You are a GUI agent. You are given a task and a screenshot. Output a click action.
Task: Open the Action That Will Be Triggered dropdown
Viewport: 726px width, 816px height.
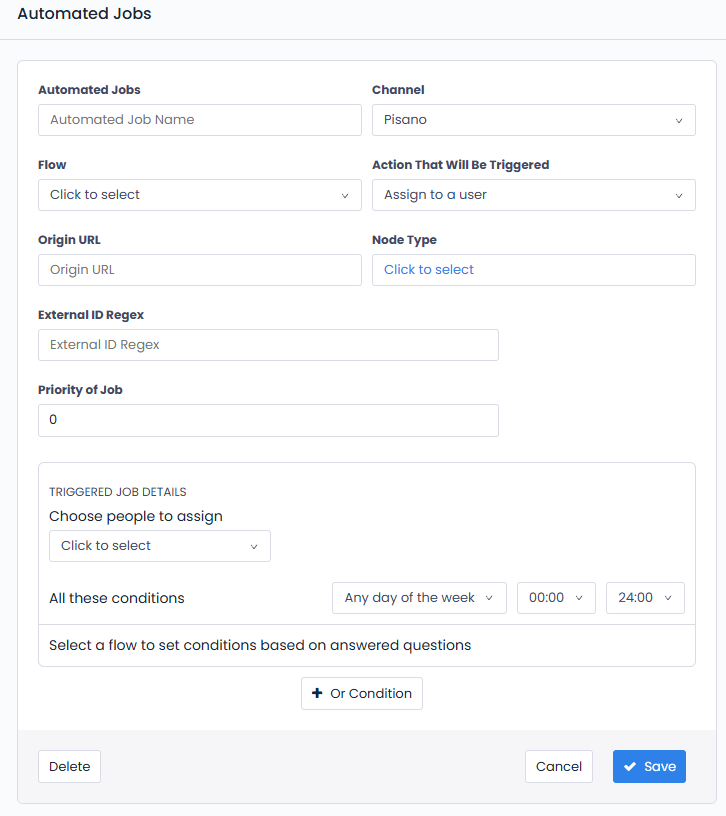point(533,195)
